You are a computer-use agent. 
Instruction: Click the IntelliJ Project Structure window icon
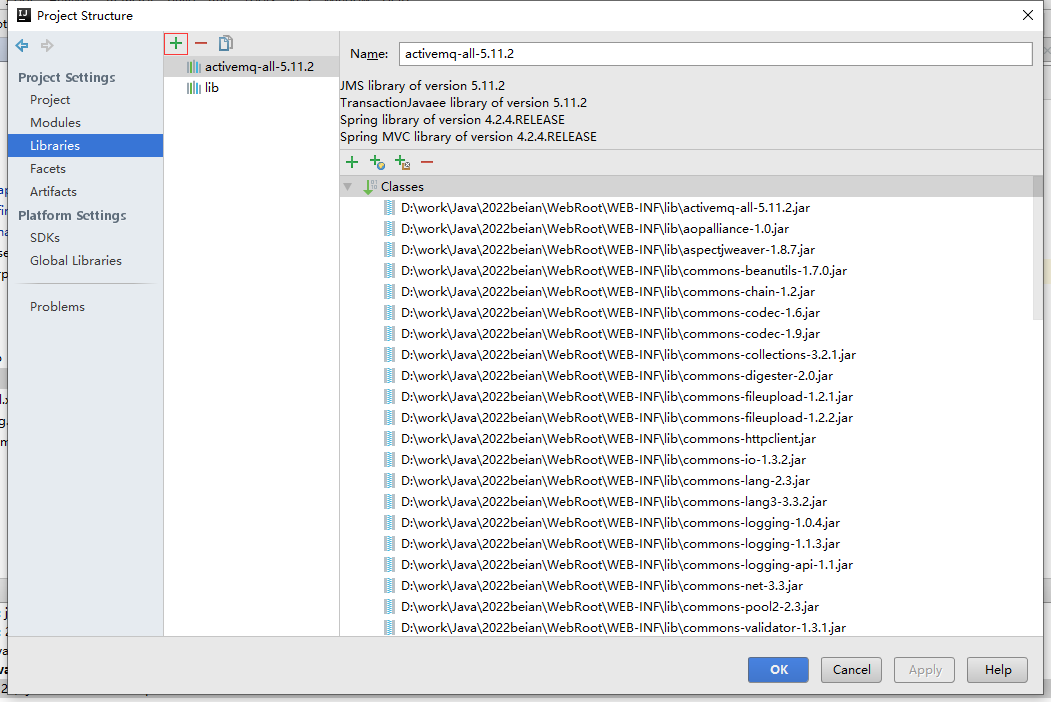point(24,15)
